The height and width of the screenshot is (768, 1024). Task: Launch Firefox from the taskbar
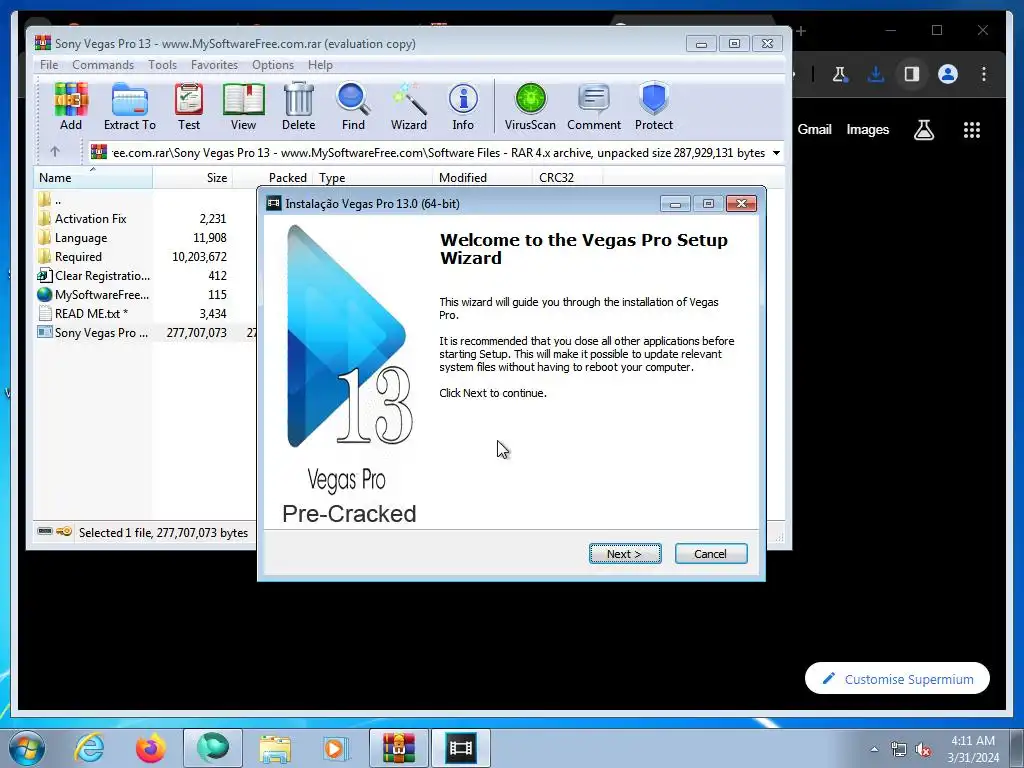click(151, 748)
